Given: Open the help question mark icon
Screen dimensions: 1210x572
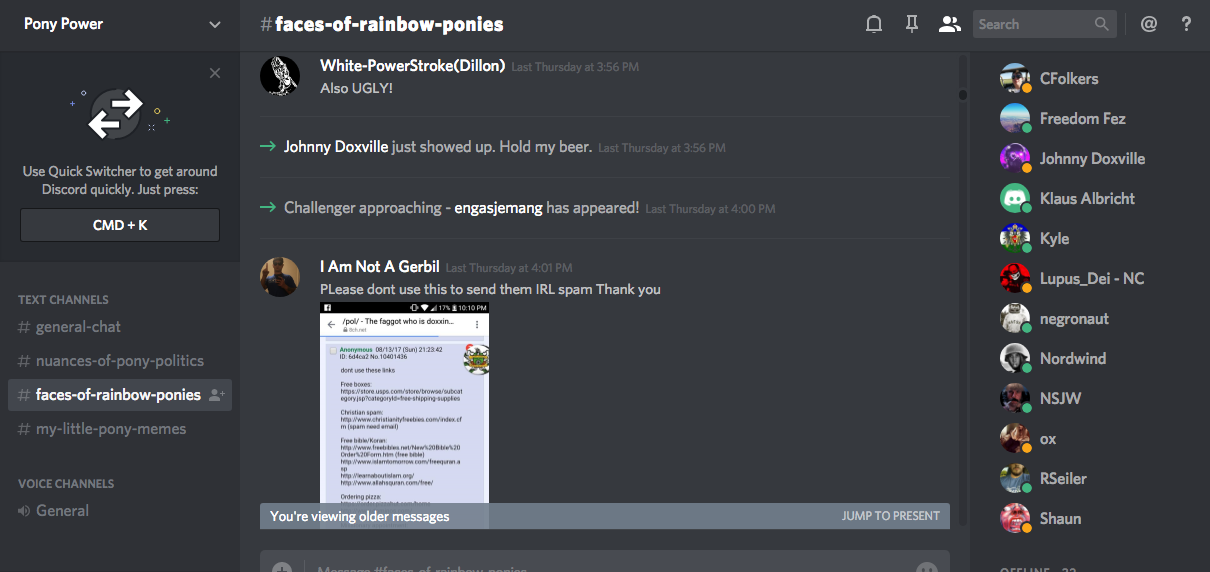Looking at the screenshot, I should tap(1186, 24).
